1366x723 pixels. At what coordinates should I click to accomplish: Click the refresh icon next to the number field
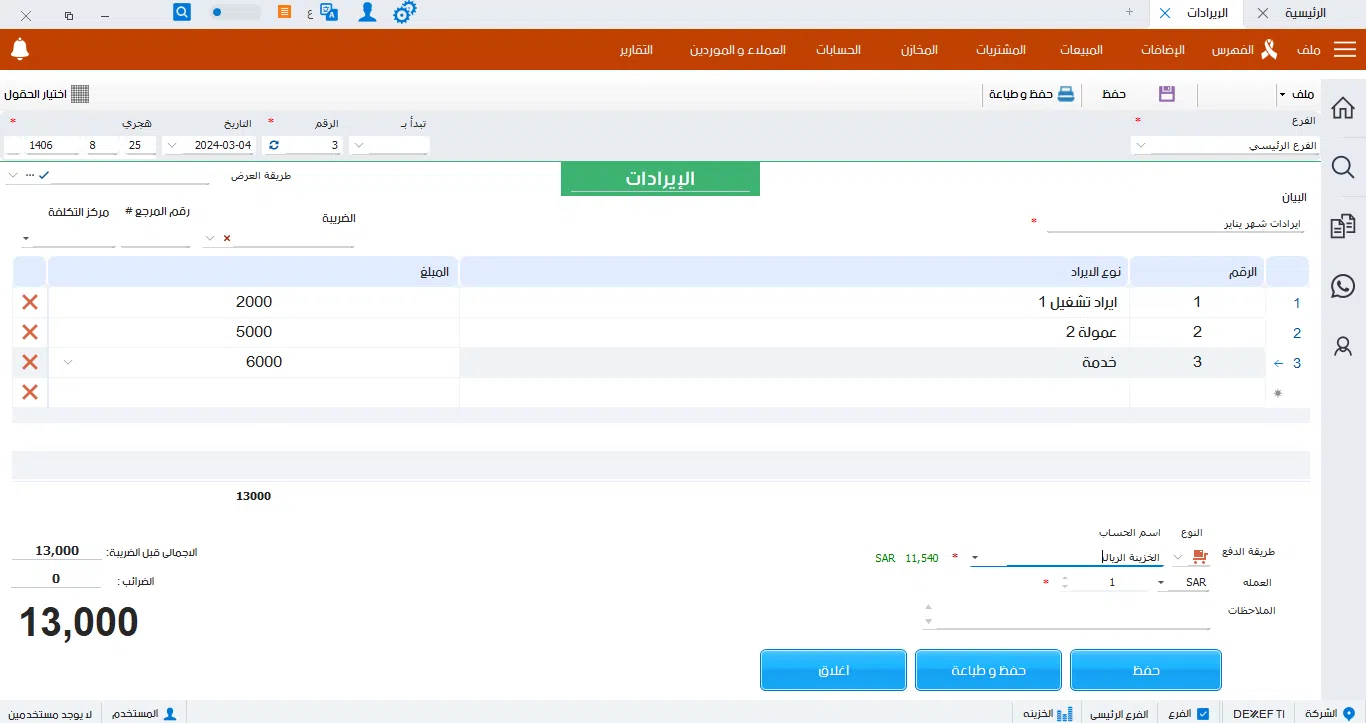coord(273,145)
